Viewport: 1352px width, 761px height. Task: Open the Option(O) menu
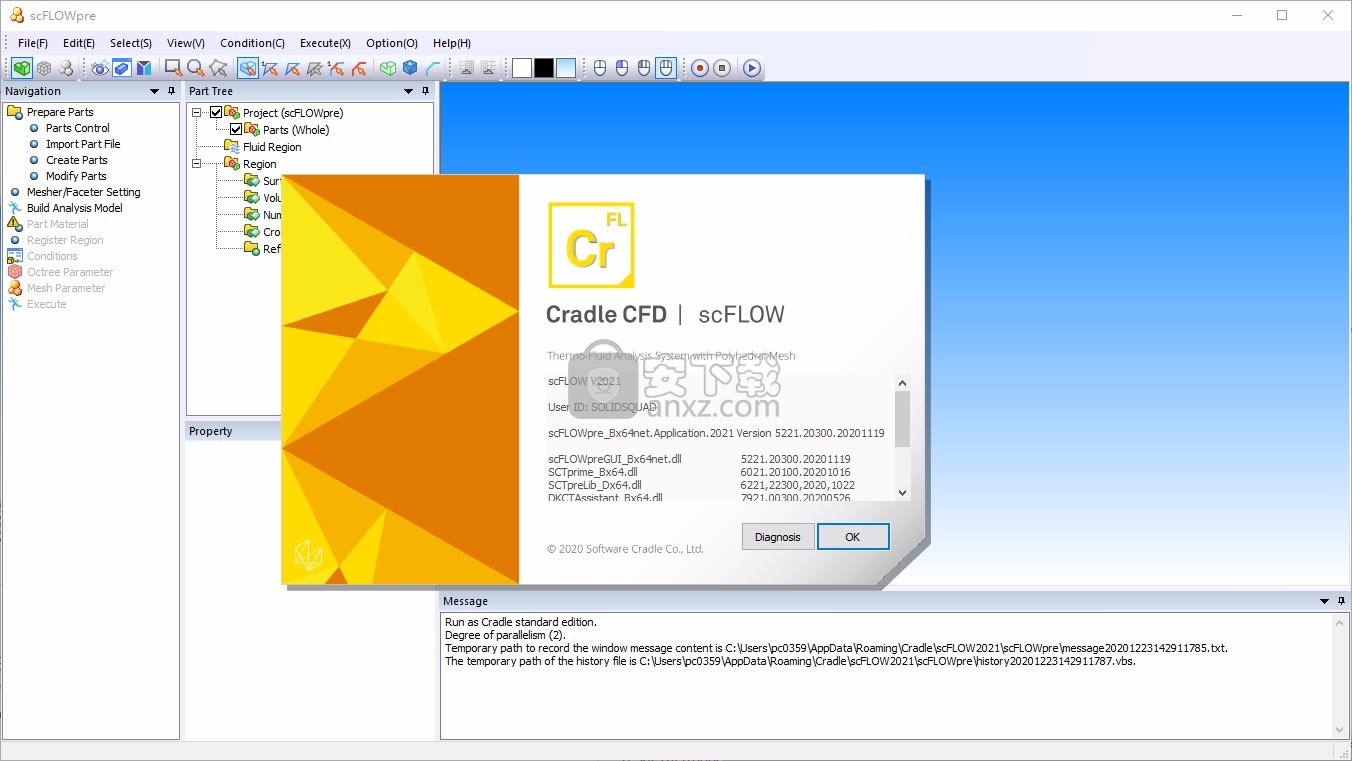tap(392, 43)
